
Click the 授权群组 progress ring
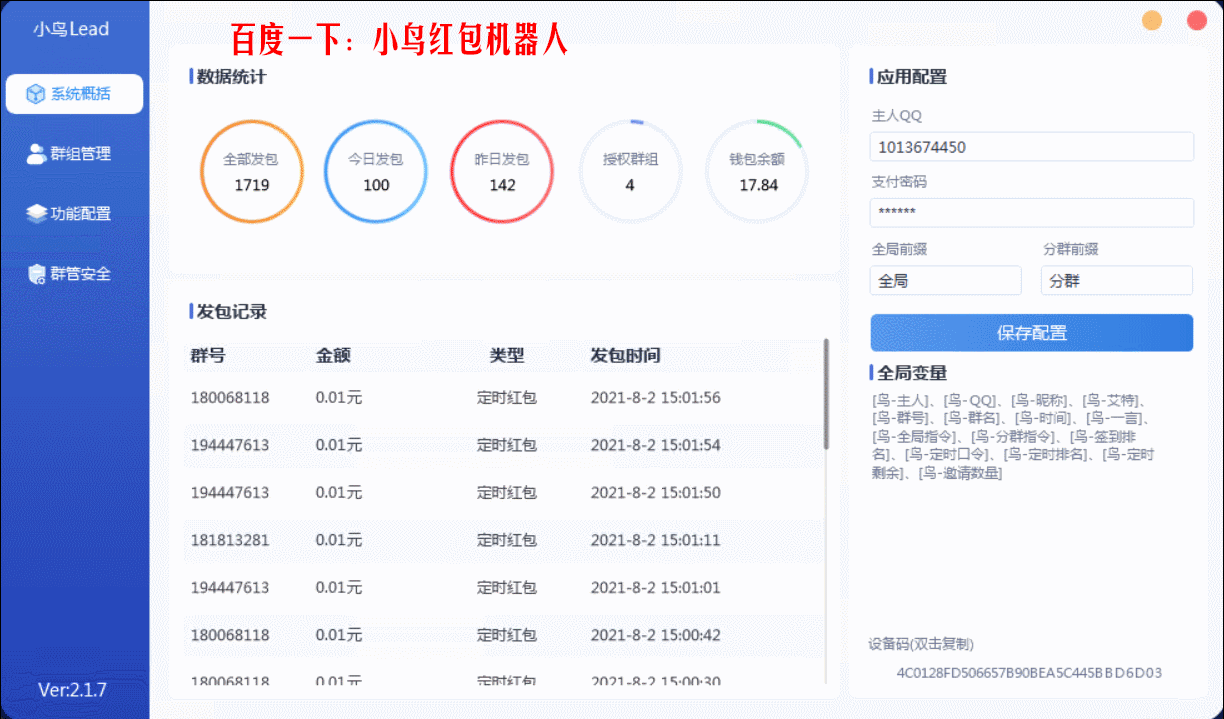(x=630, y=171)
